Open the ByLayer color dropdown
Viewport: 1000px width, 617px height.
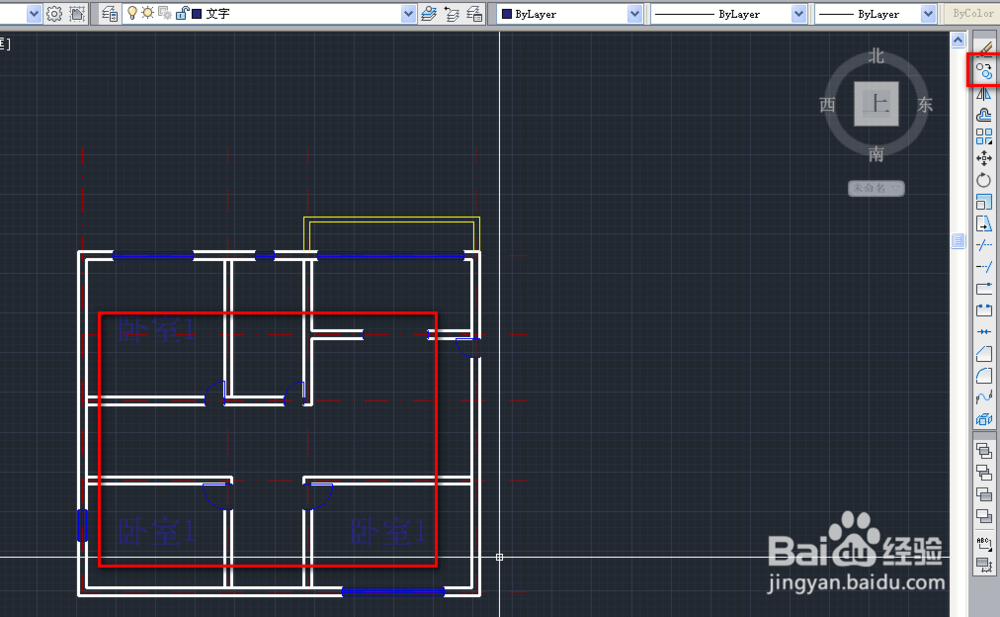(x=634, y=13)
